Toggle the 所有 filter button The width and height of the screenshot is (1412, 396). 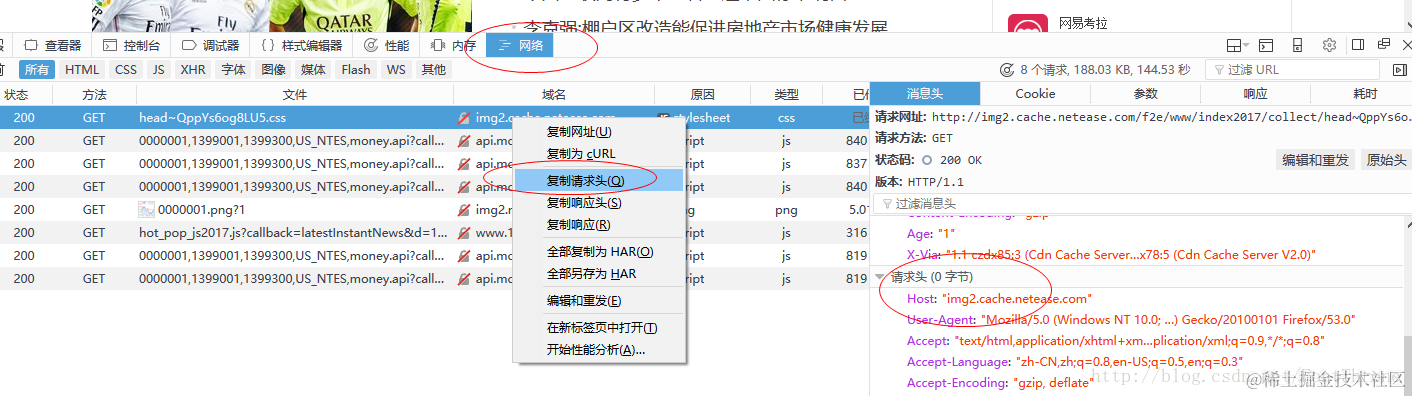pyautogui.click(x=37, y=70)
